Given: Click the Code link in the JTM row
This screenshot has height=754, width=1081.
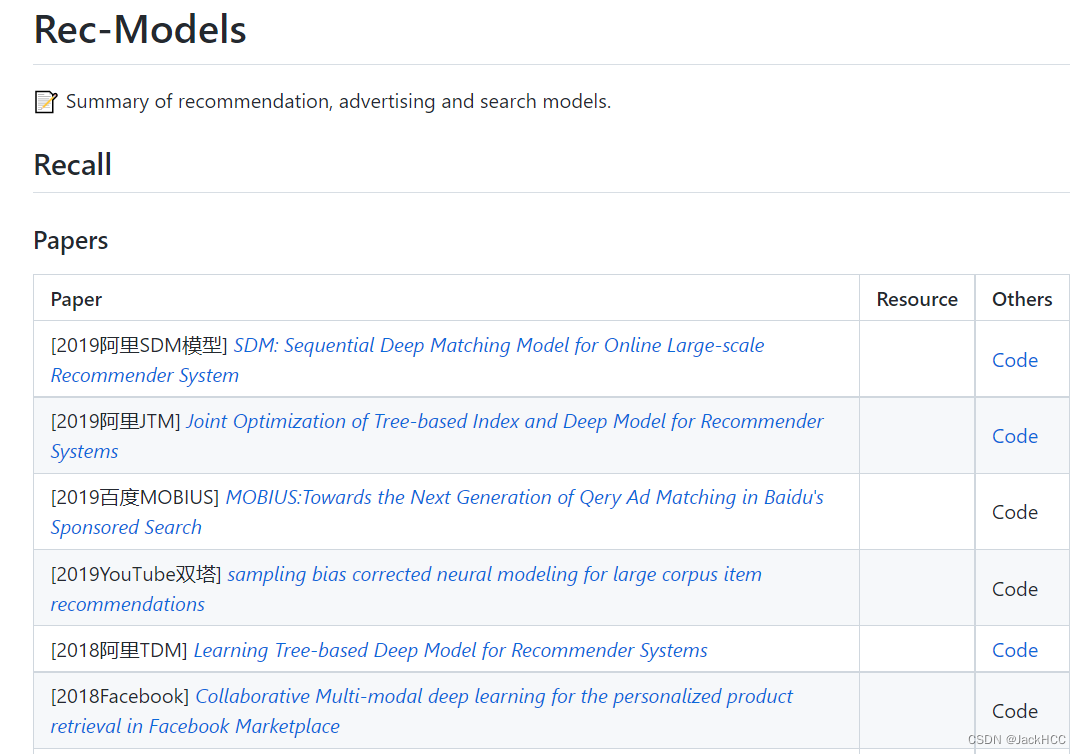Looking at the screenshot, I should tap(1015, 436).
